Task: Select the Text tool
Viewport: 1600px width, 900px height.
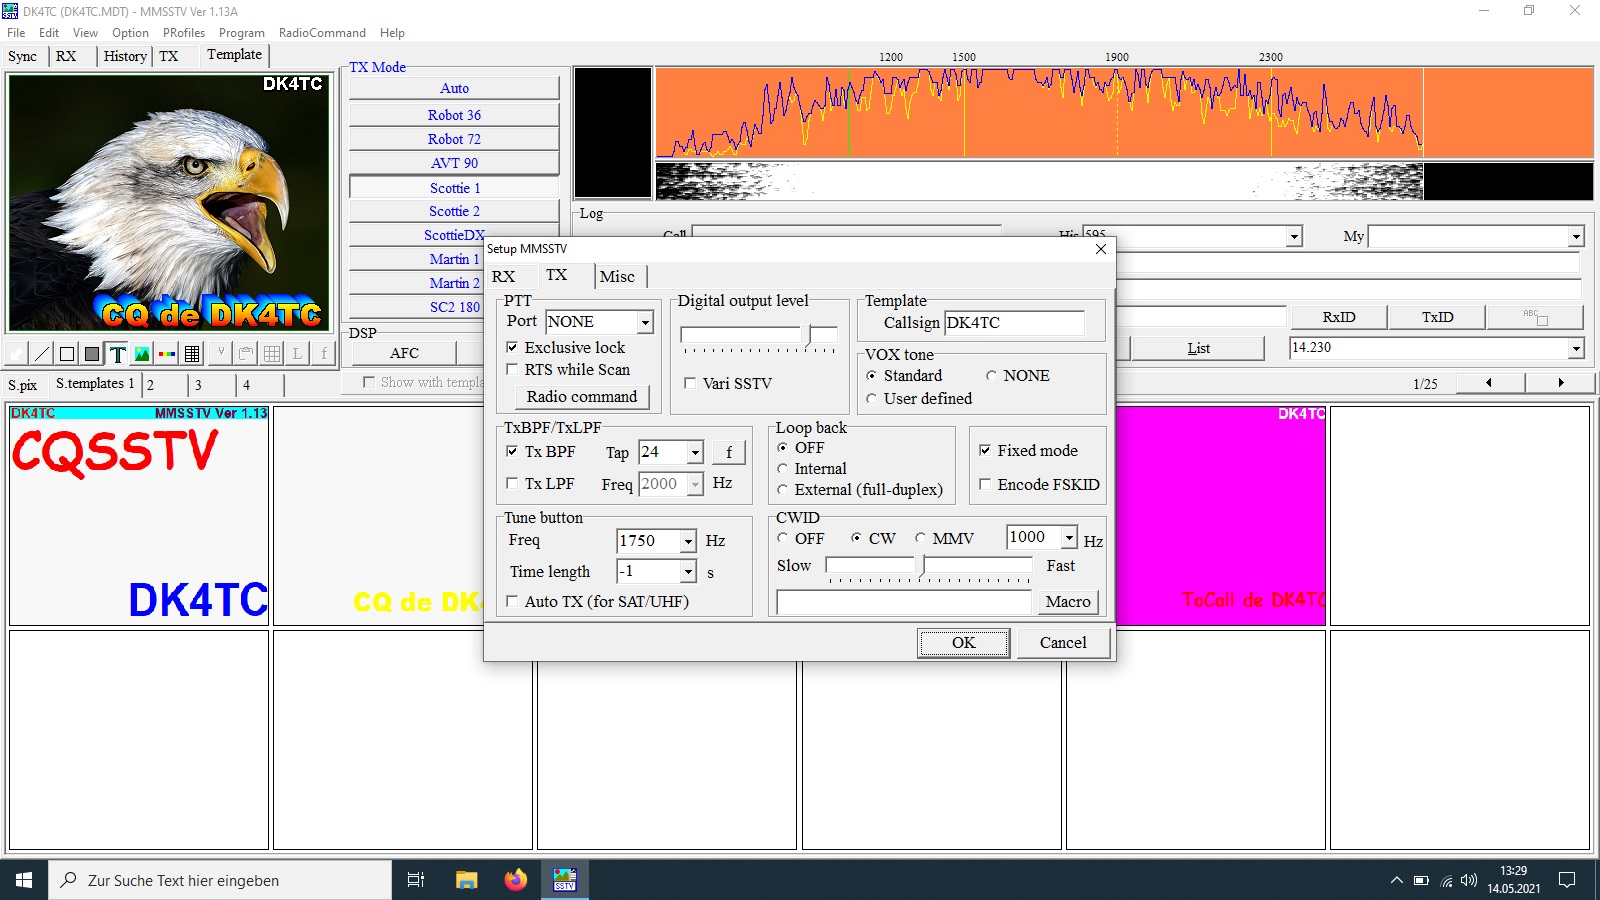Action: pos(117,353)
